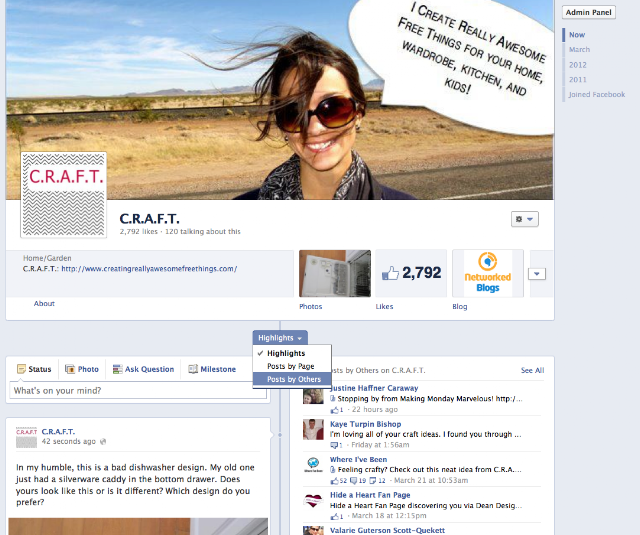
Task: Select Posts by Others menu entry
Action: coord(292,379)
